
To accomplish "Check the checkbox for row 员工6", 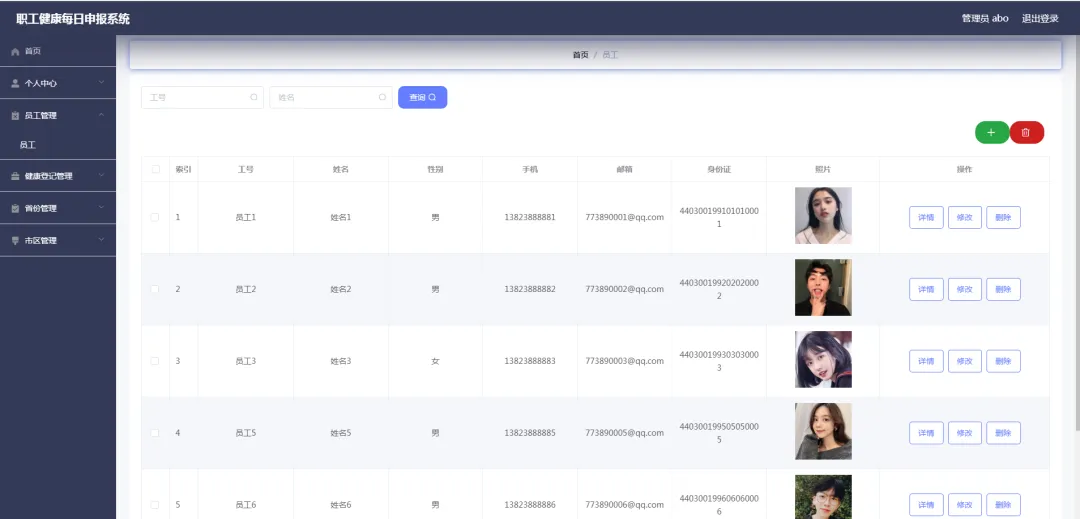I will 155,505.
